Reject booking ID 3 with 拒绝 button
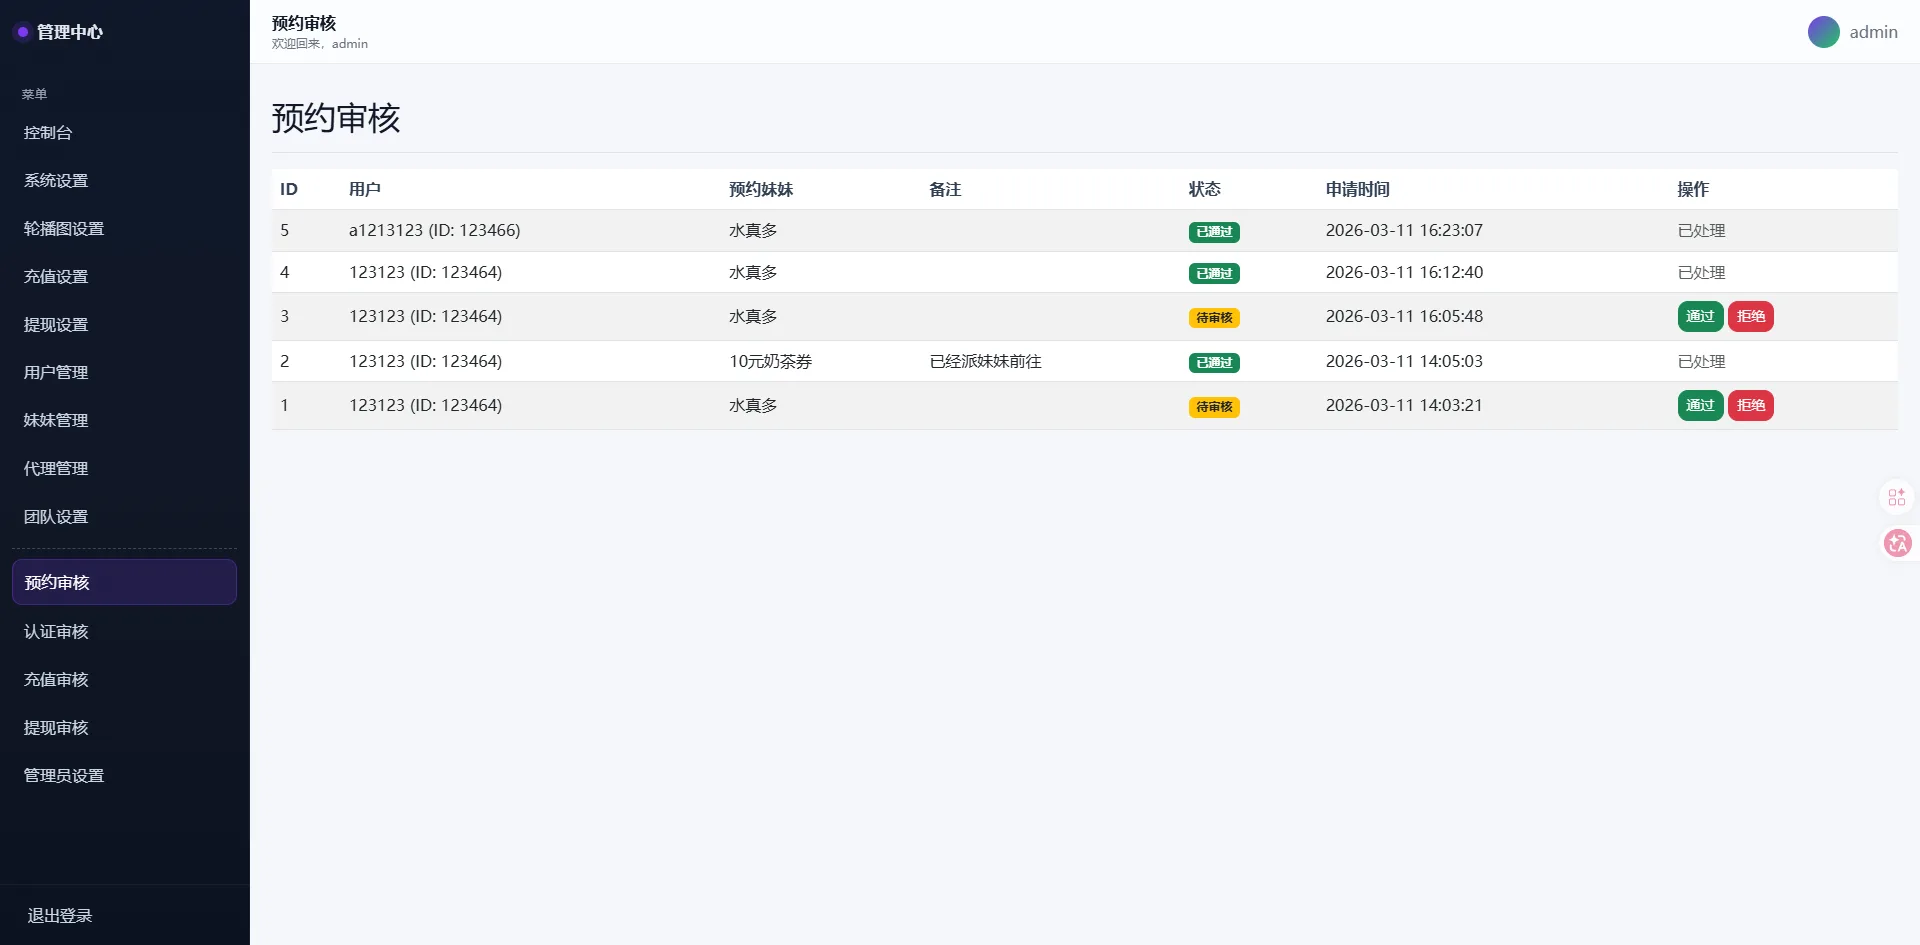 pyautogui.click(x=1750, y=317)
